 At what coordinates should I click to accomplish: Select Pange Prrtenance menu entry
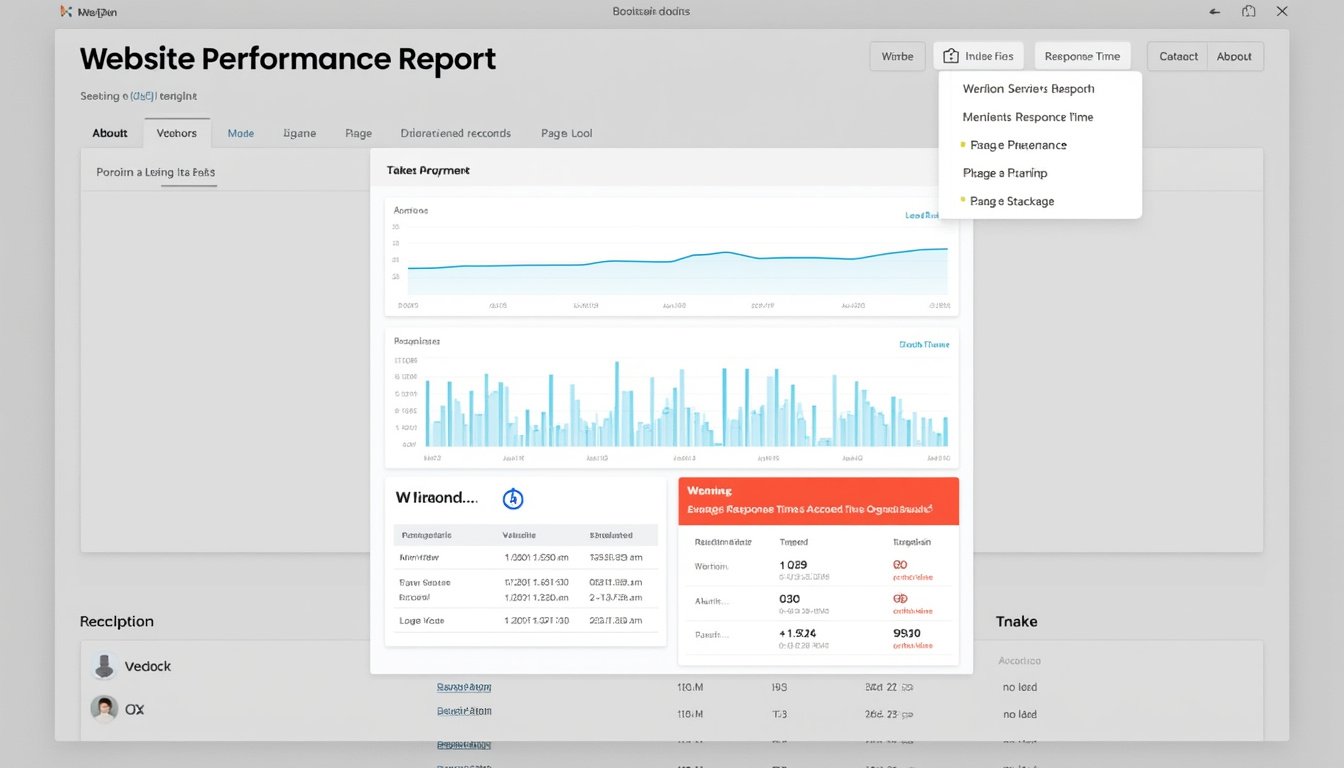click(1018, 145)
